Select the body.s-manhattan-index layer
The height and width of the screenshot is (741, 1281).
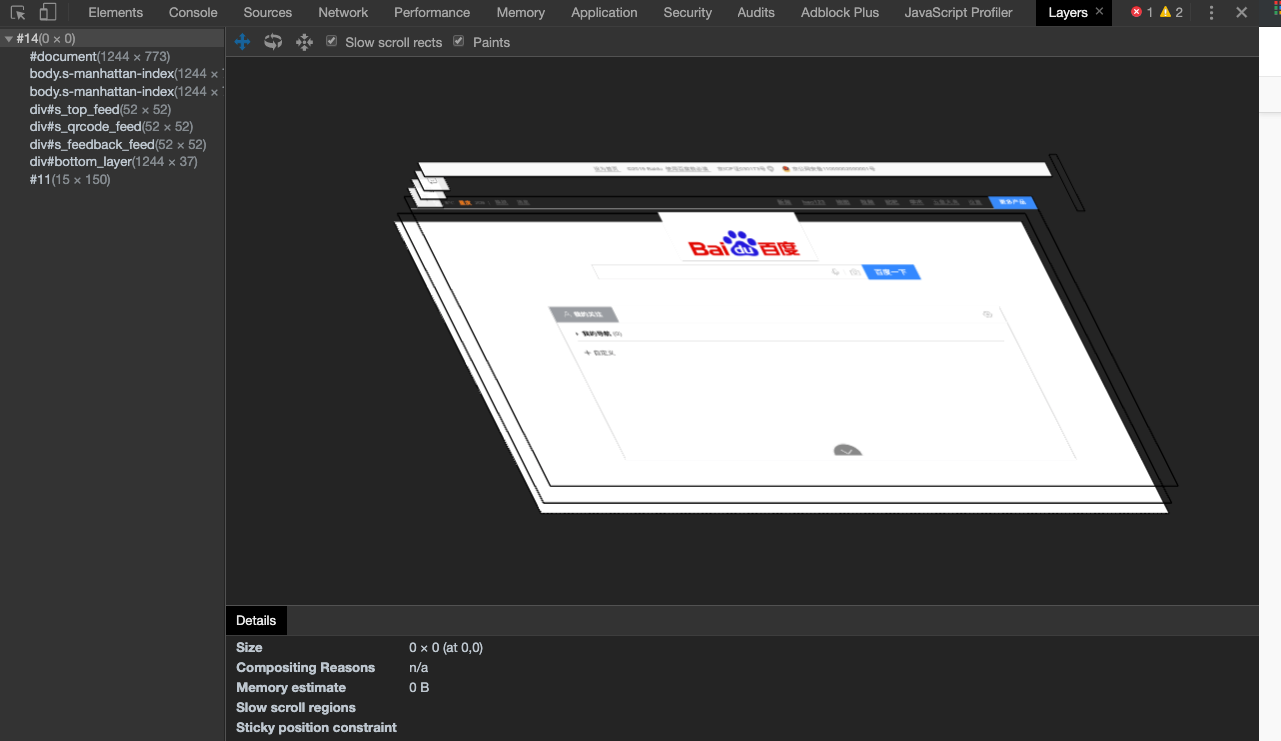pyautogui.click(x=91, y=73)
